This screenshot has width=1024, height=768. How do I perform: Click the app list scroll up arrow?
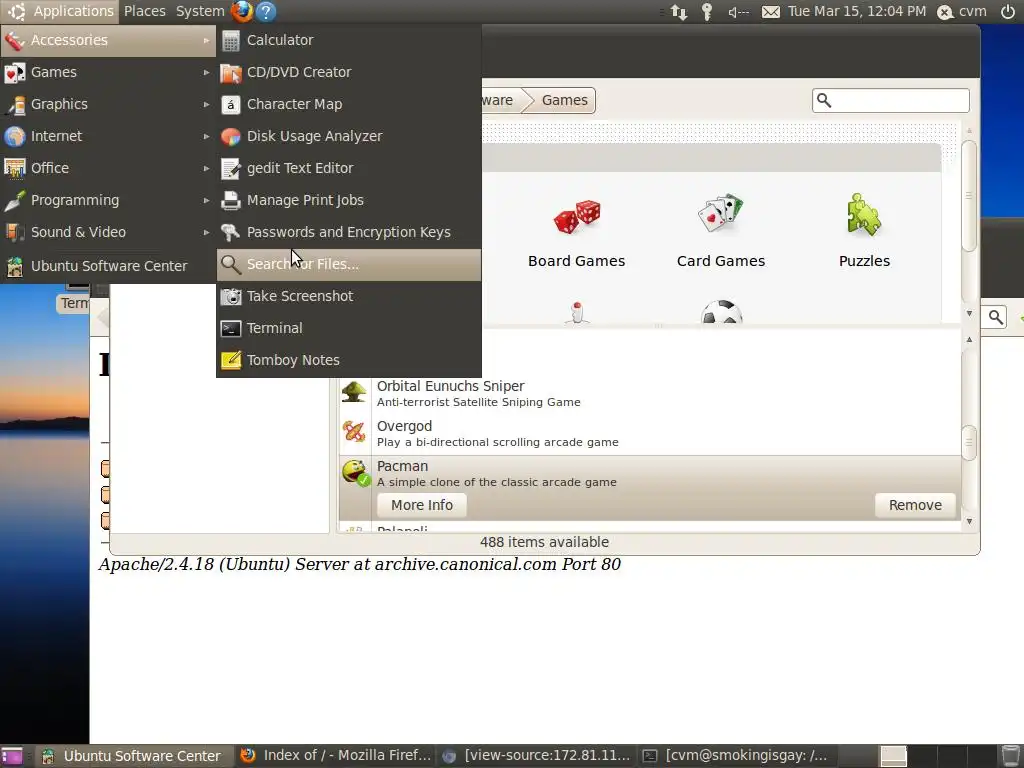coord(969,339)
